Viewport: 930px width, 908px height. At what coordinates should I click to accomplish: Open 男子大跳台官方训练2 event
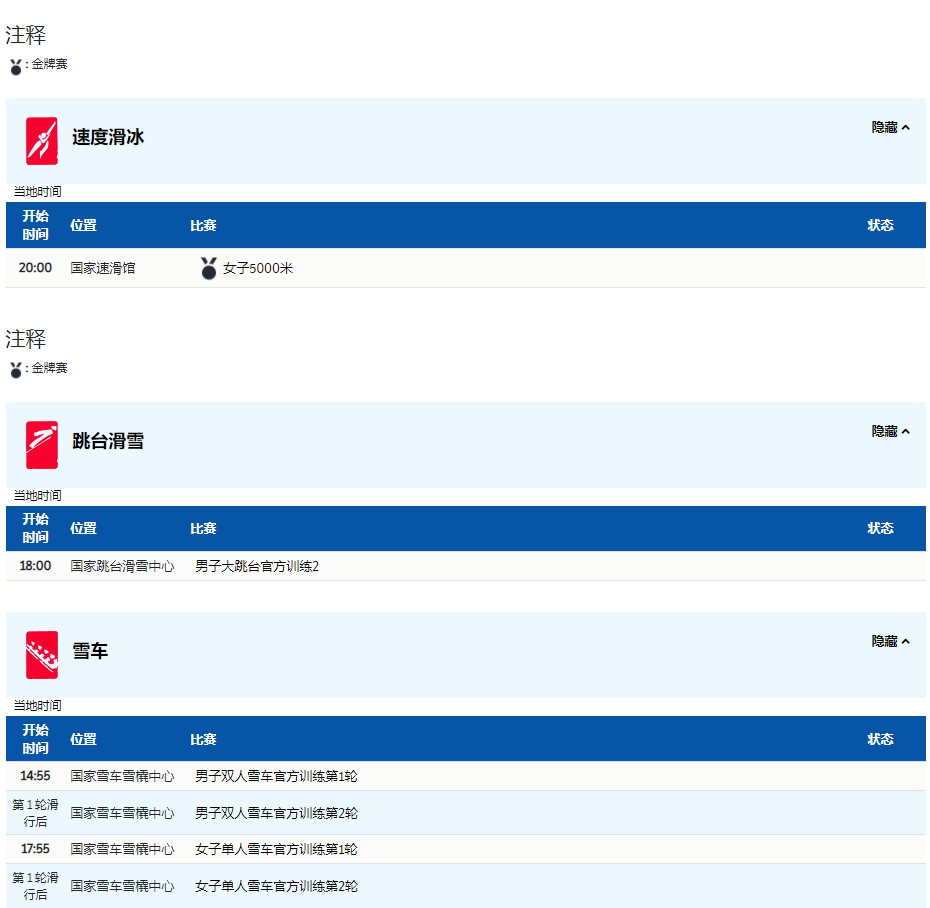coord(257,566)
